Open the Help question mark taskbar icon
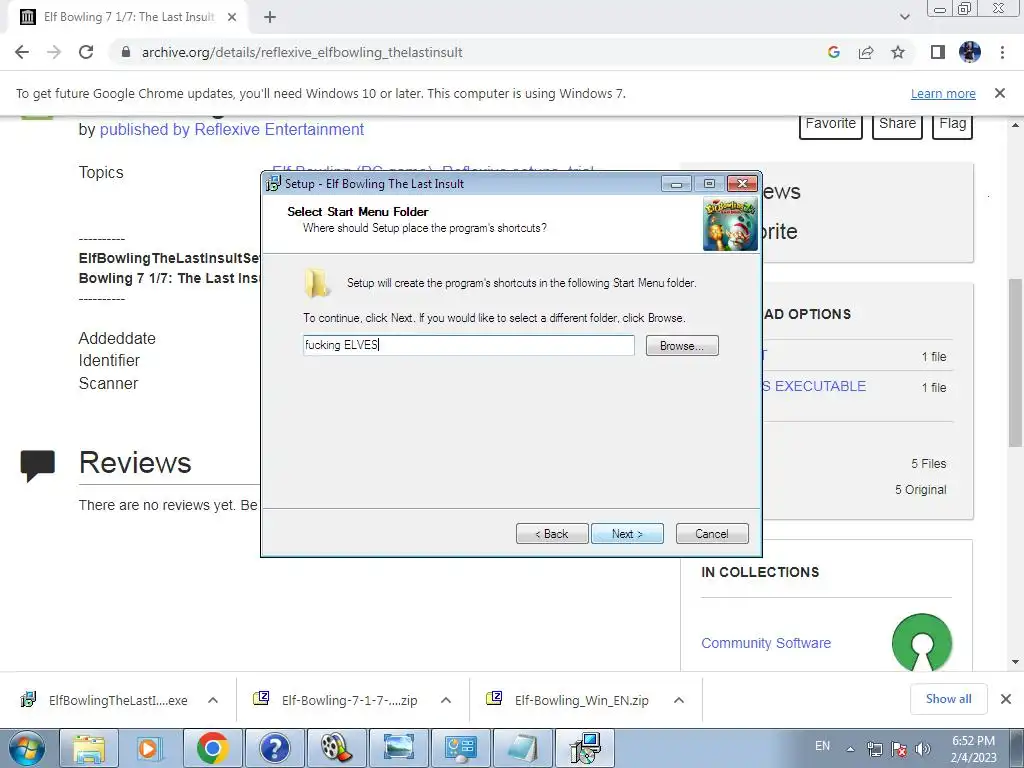This screenshot has width=1024, height=768. (x=274, y=748)
